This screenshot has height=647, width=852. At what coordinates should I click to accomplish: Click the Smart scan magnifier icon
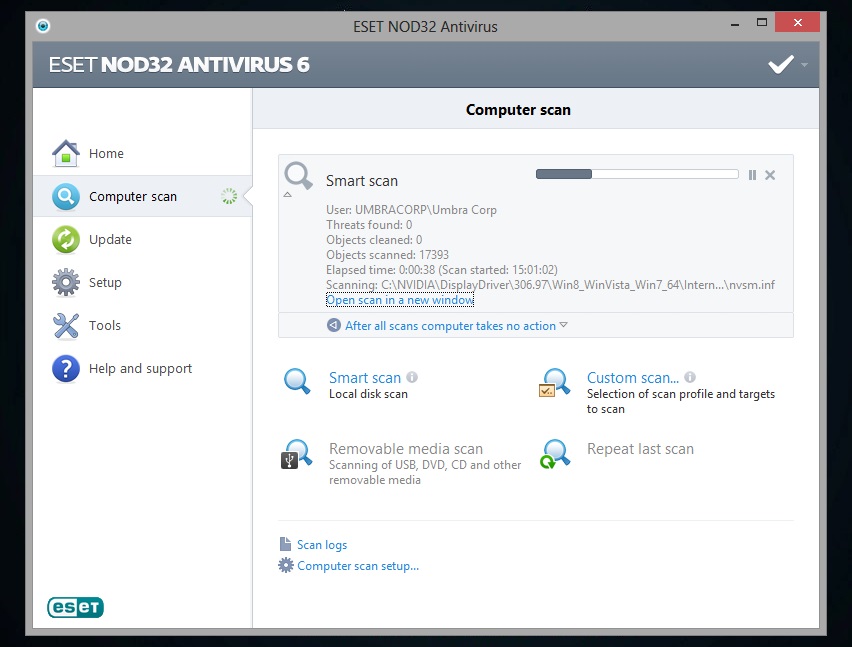coord(297,381)
